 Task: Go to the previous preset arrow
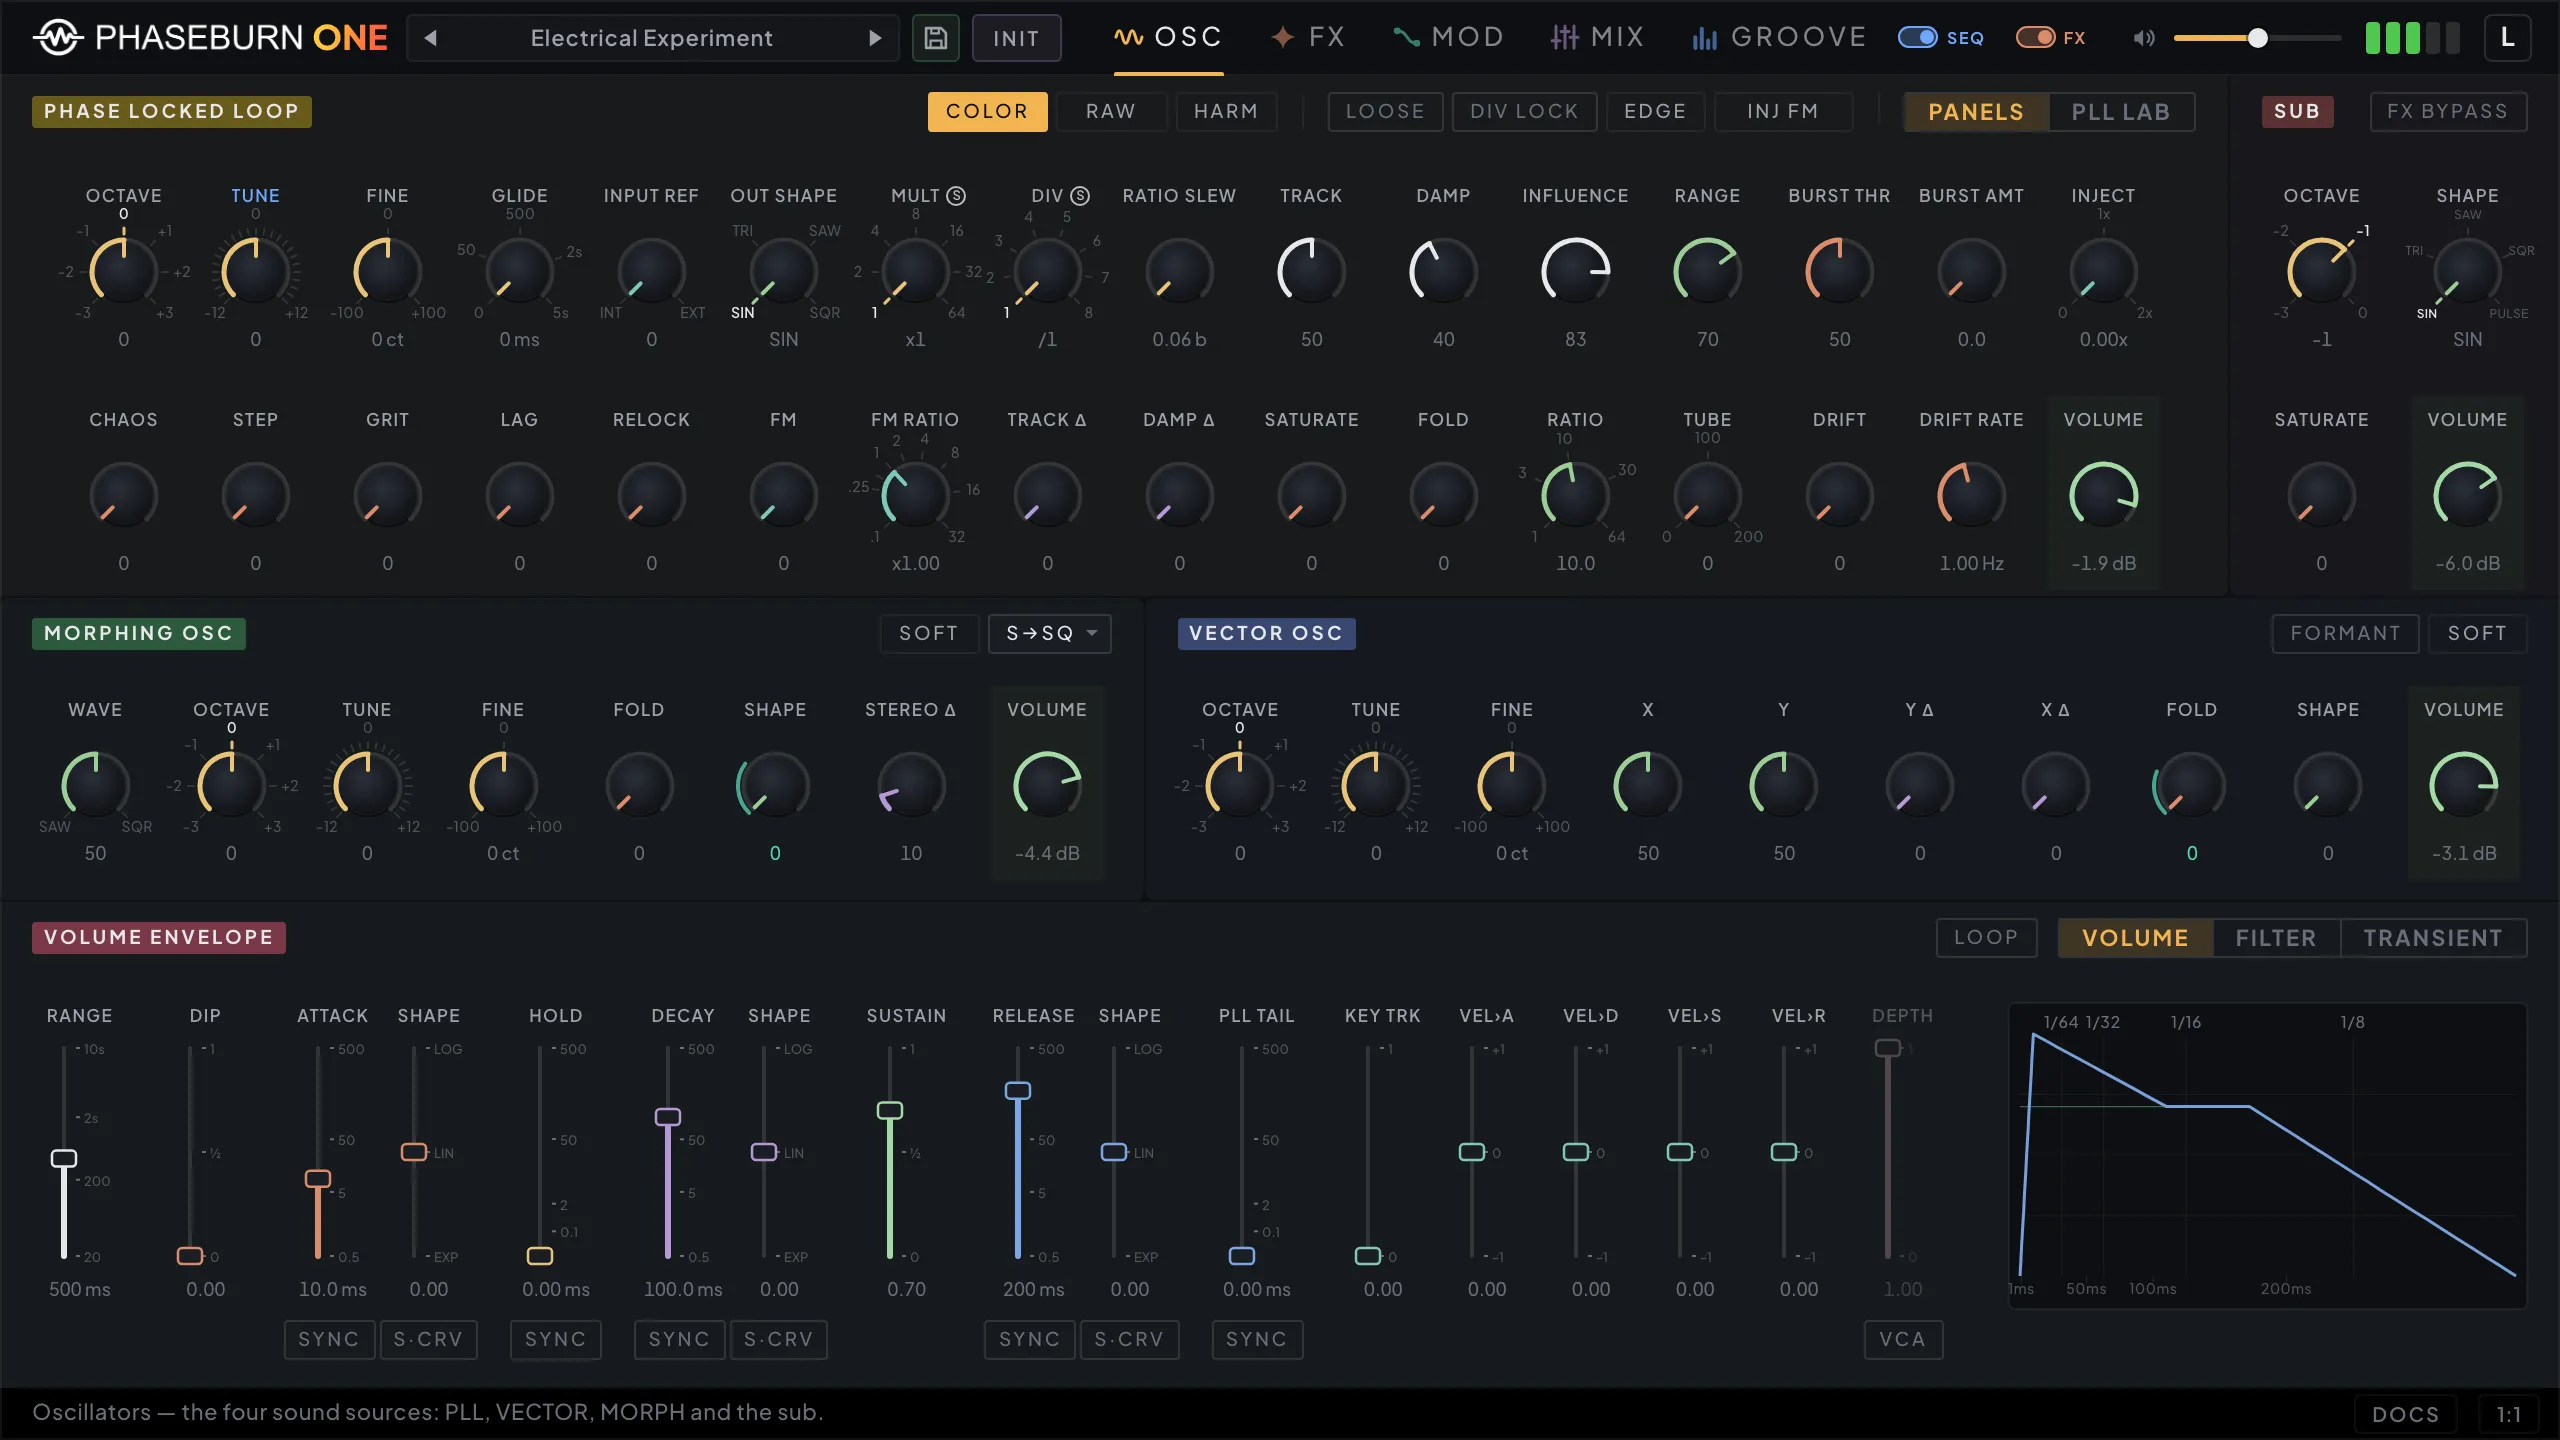pos(431,38)
